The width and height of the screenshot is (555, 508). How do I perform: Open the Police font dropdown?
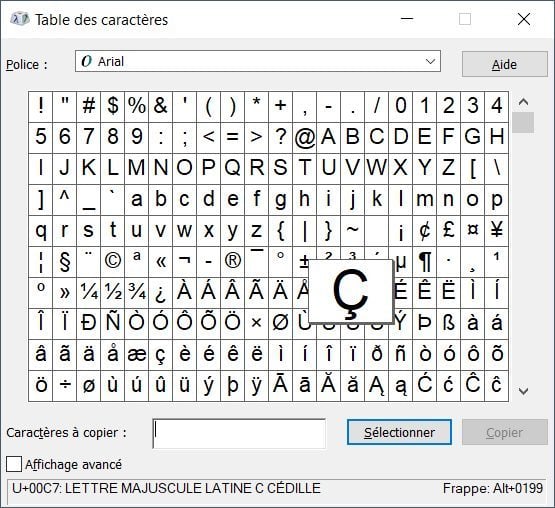coord(258,61)
